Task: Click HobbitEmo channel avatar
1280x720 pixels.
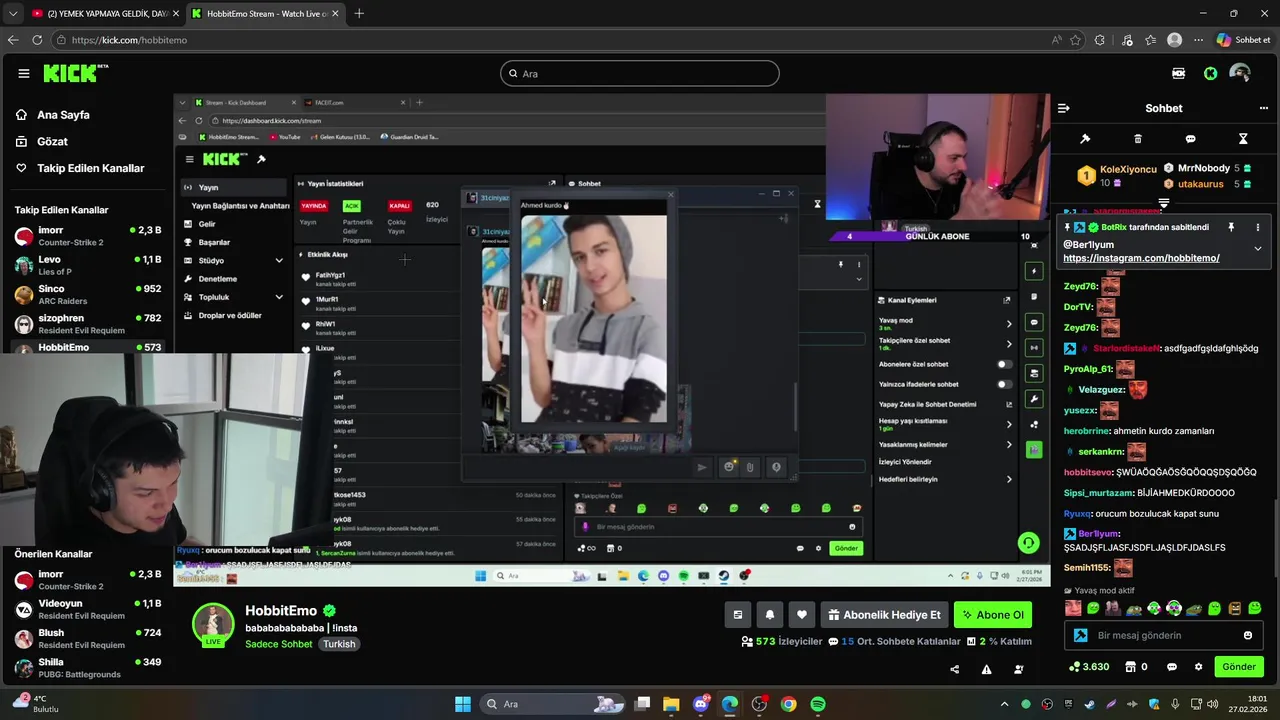Action: click(x=213, y=625)
